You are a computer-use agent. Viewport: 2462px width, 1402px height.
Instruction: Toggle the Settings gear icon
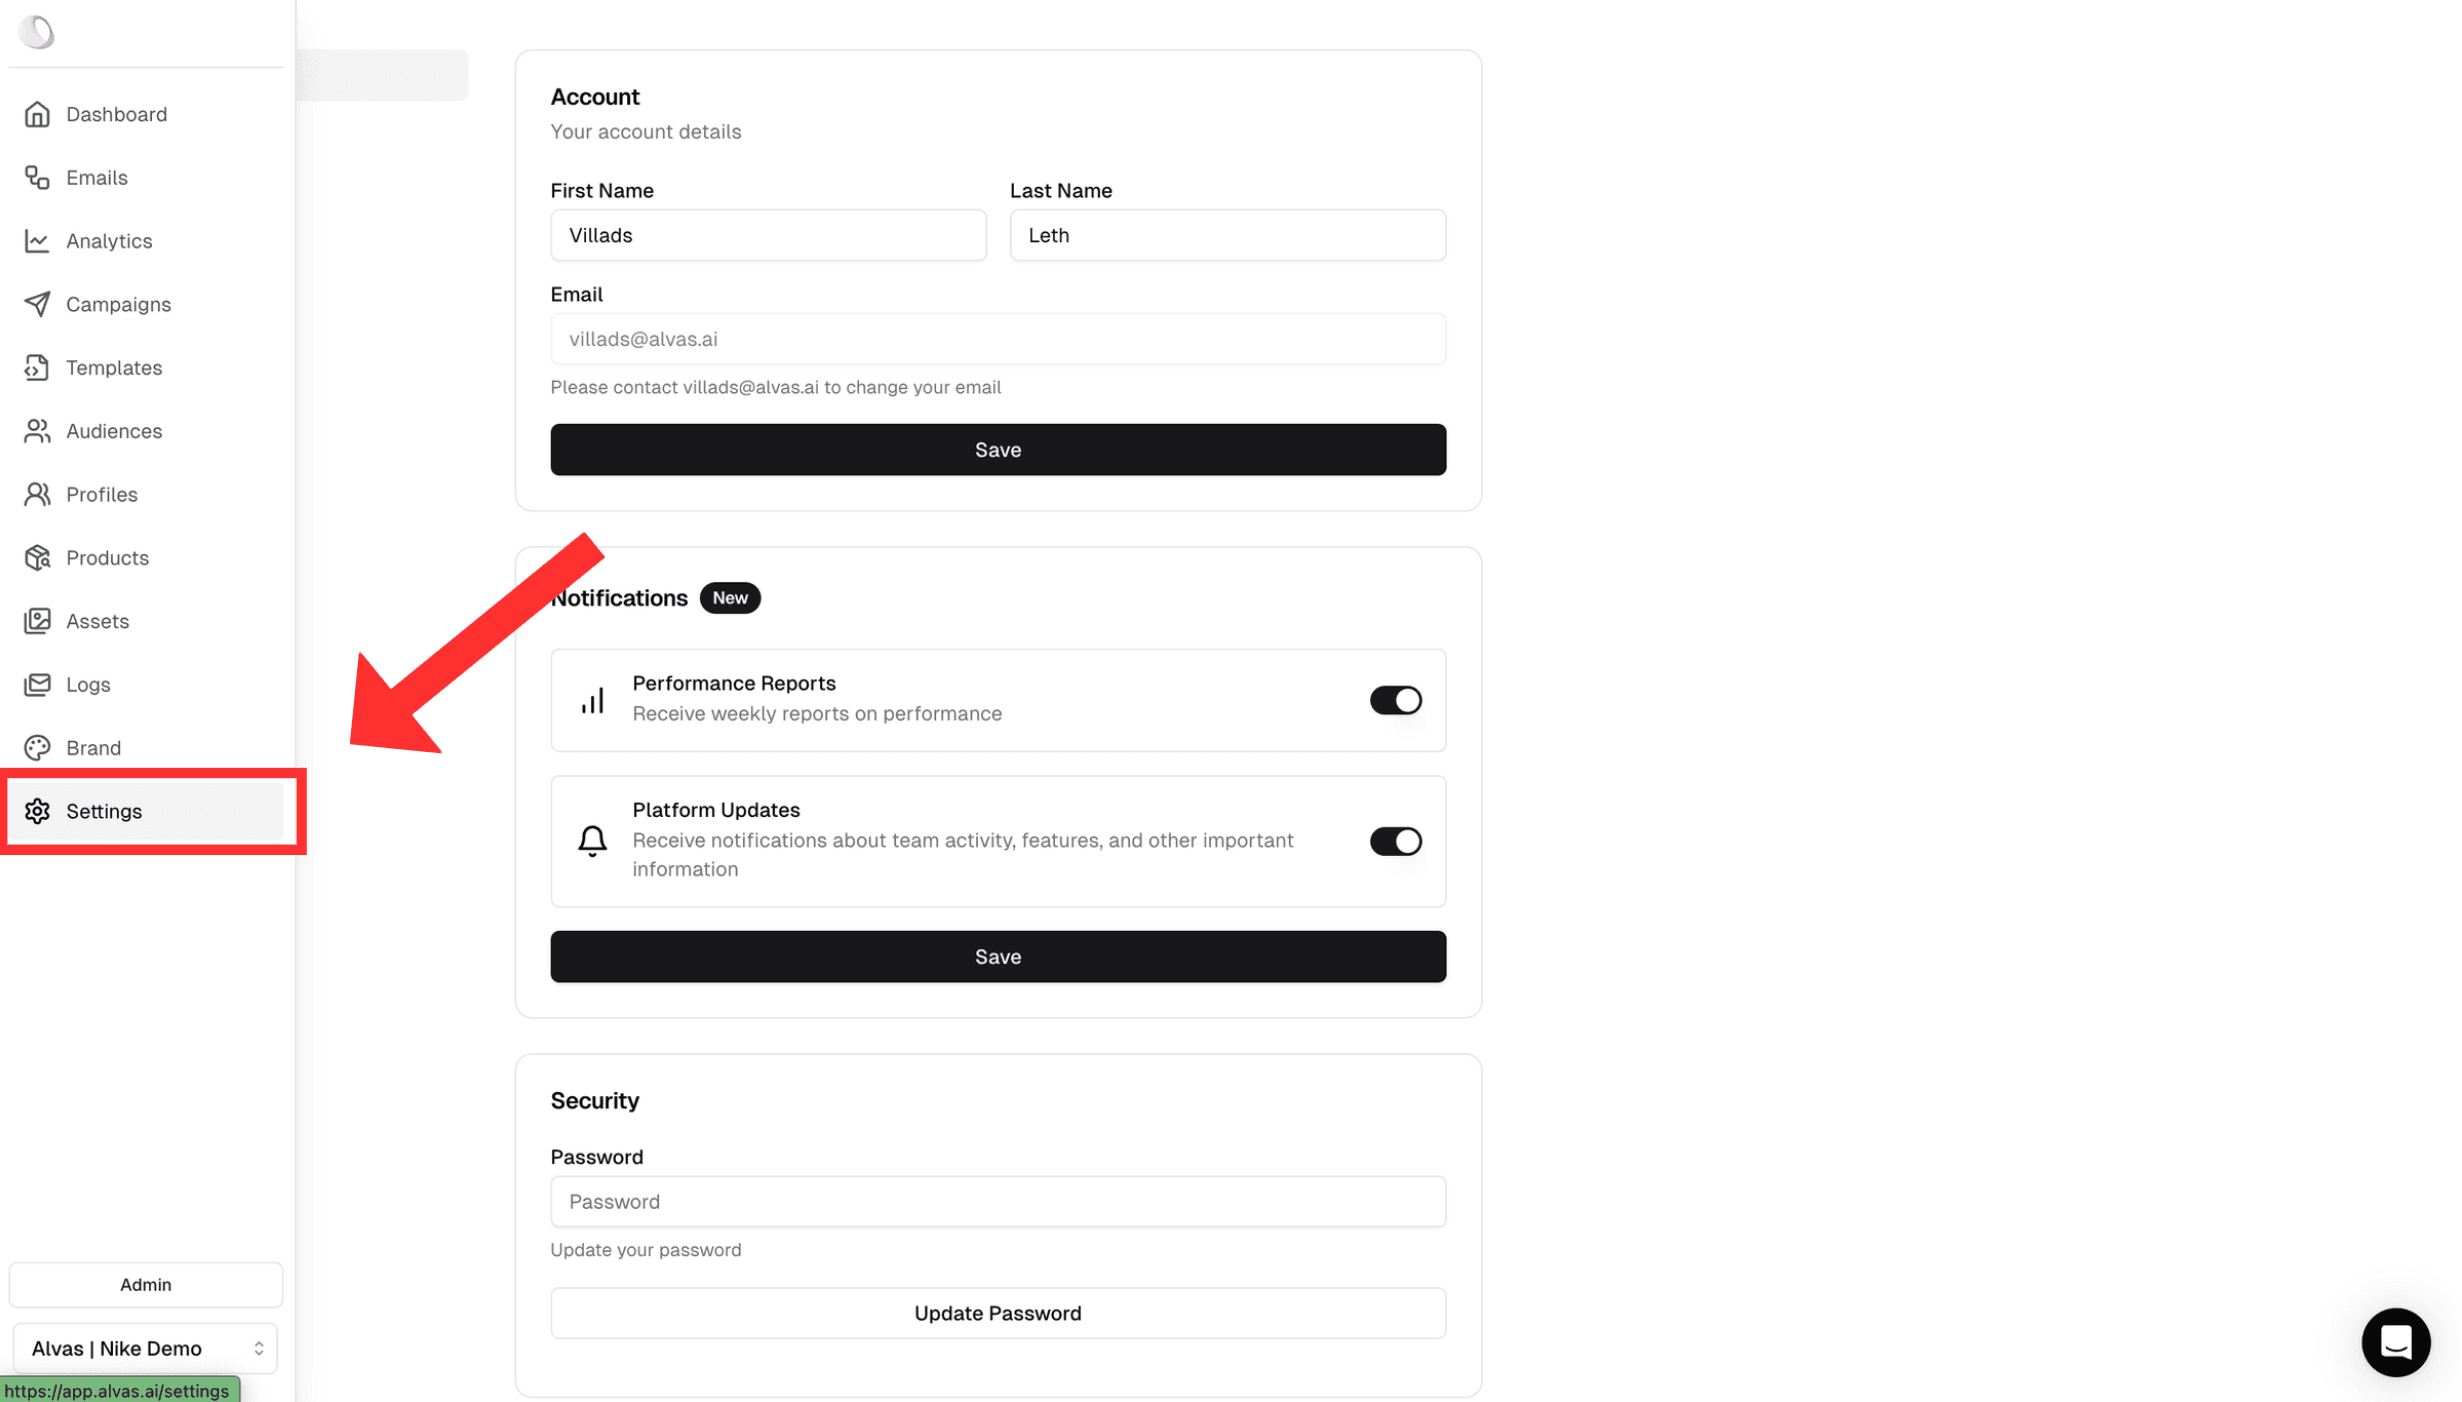pos(37,810)
